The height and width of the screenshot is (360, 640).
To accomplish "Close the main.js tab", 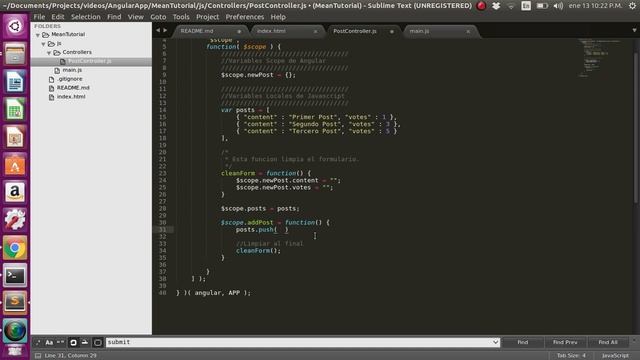I will coord(468,31).
